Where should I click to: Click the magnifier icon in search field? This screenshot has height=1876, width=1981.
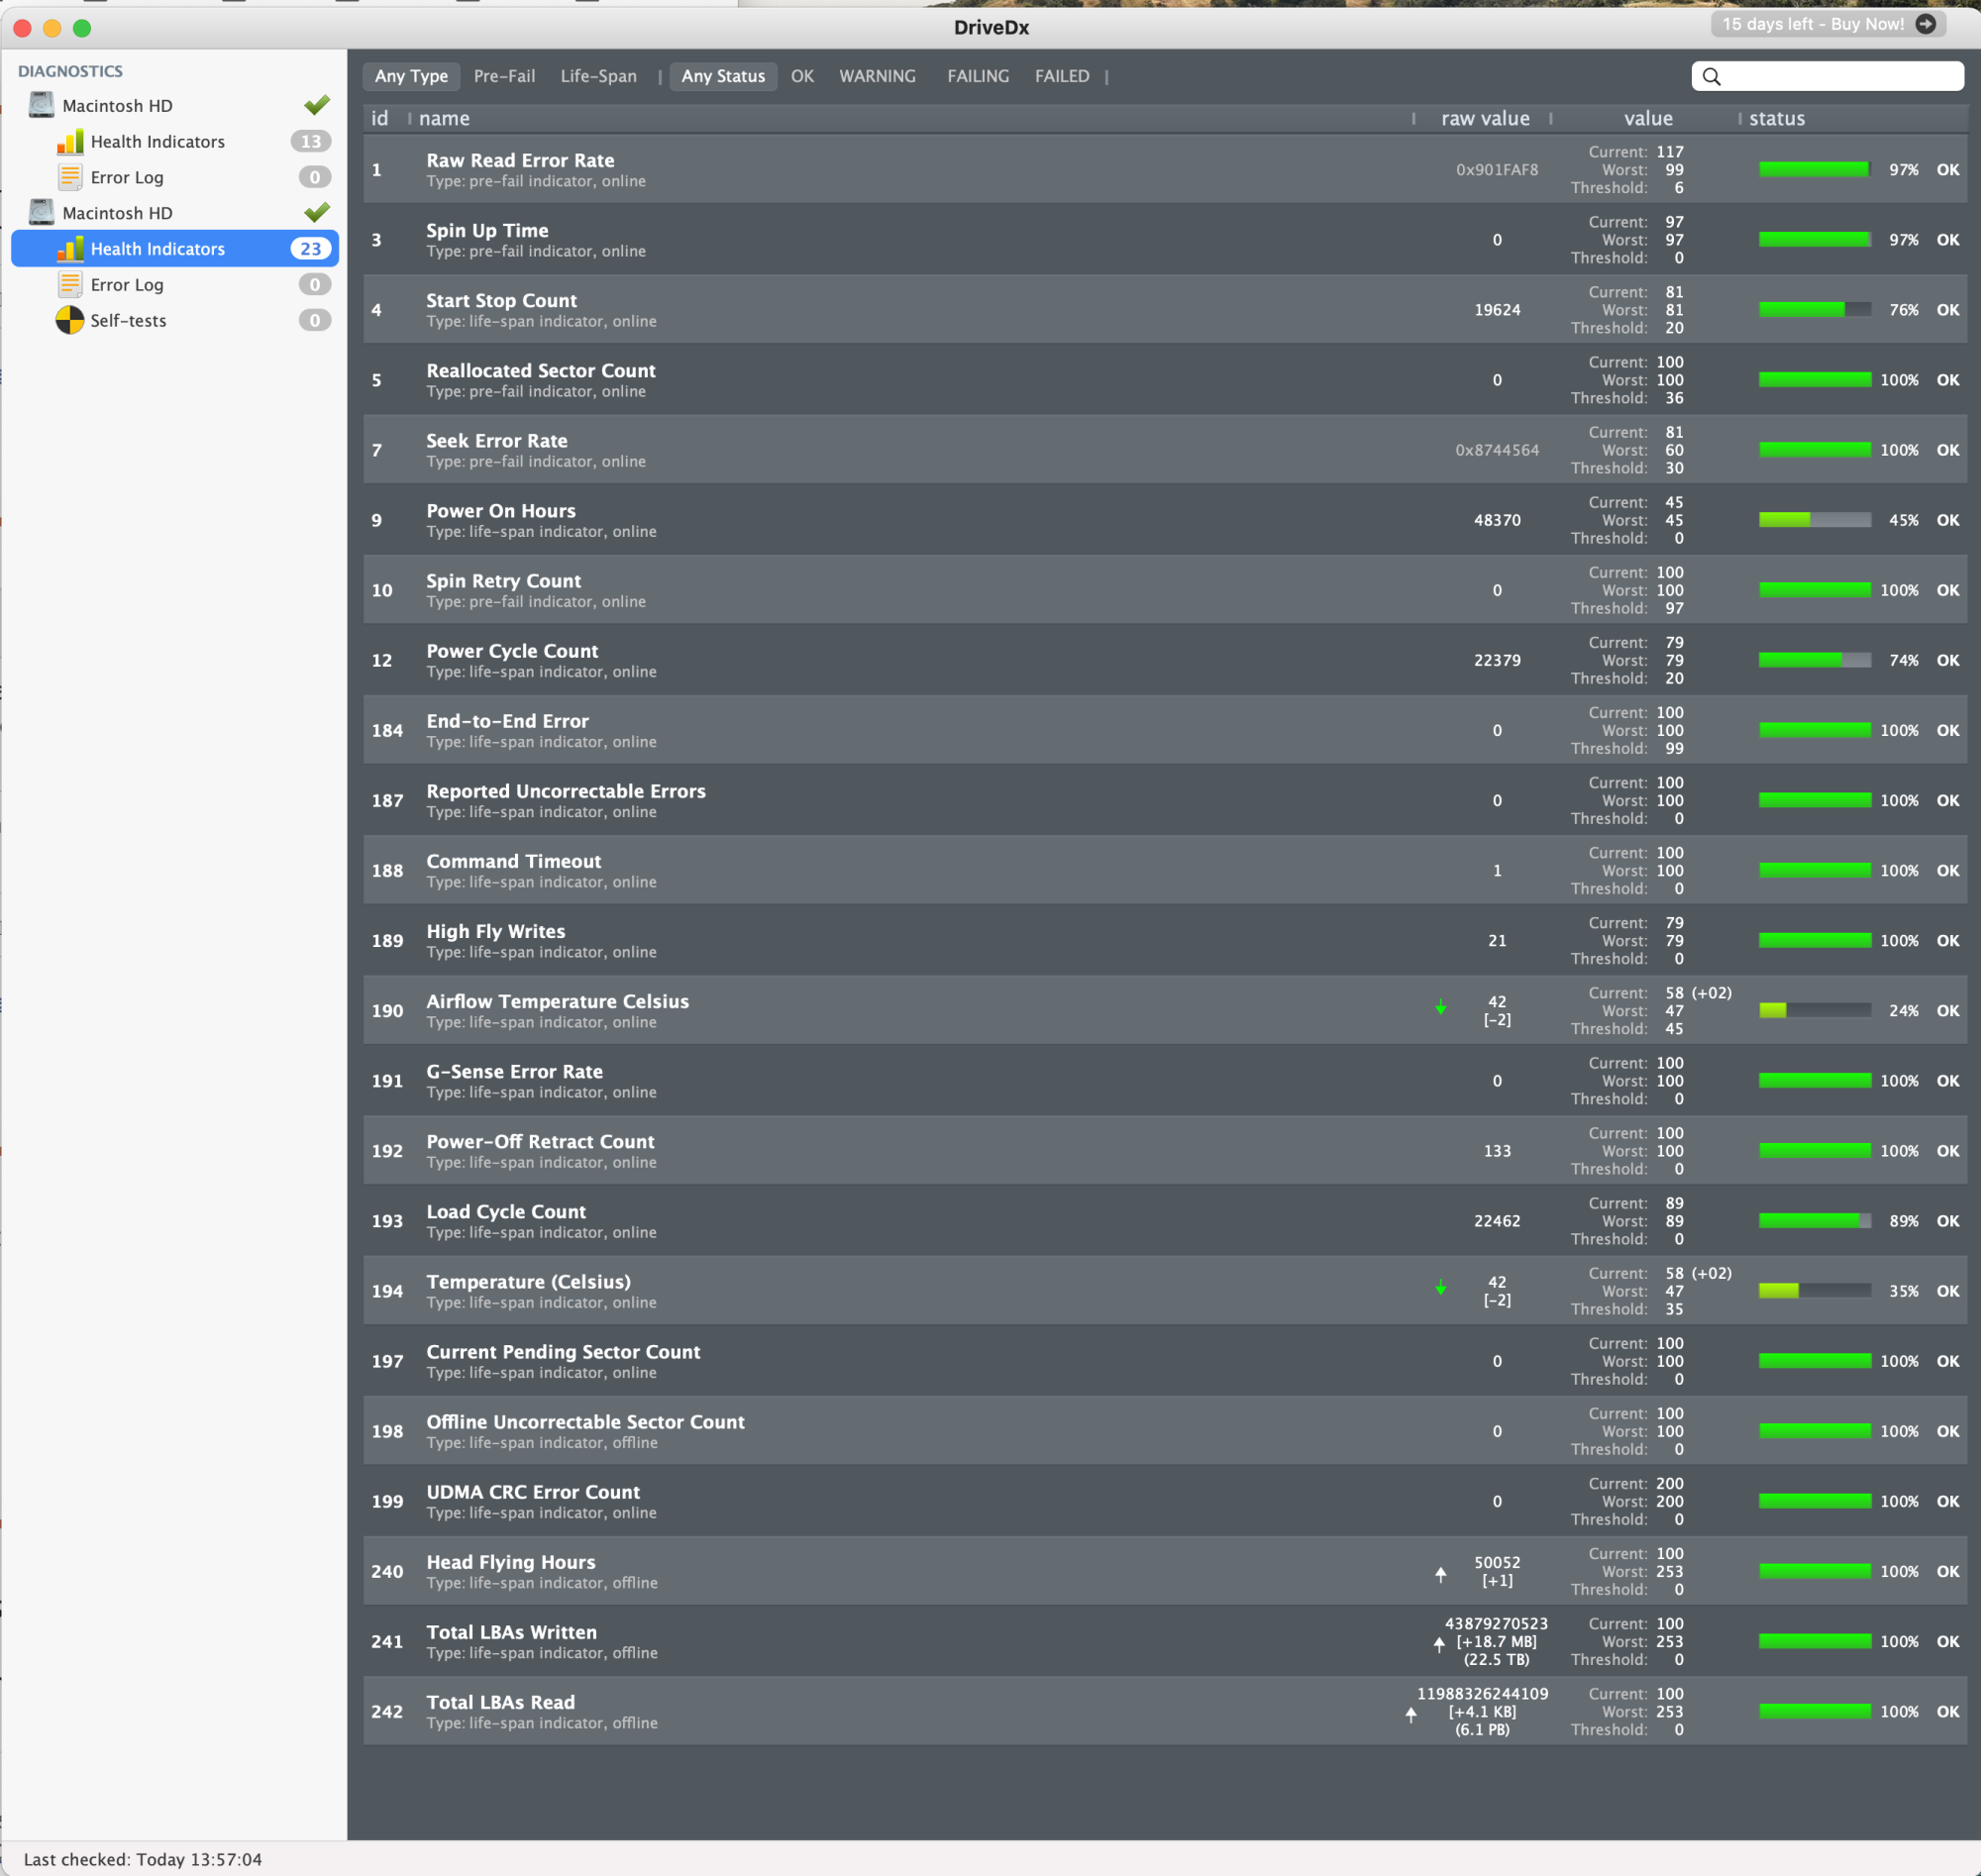tap(1711, 77)
